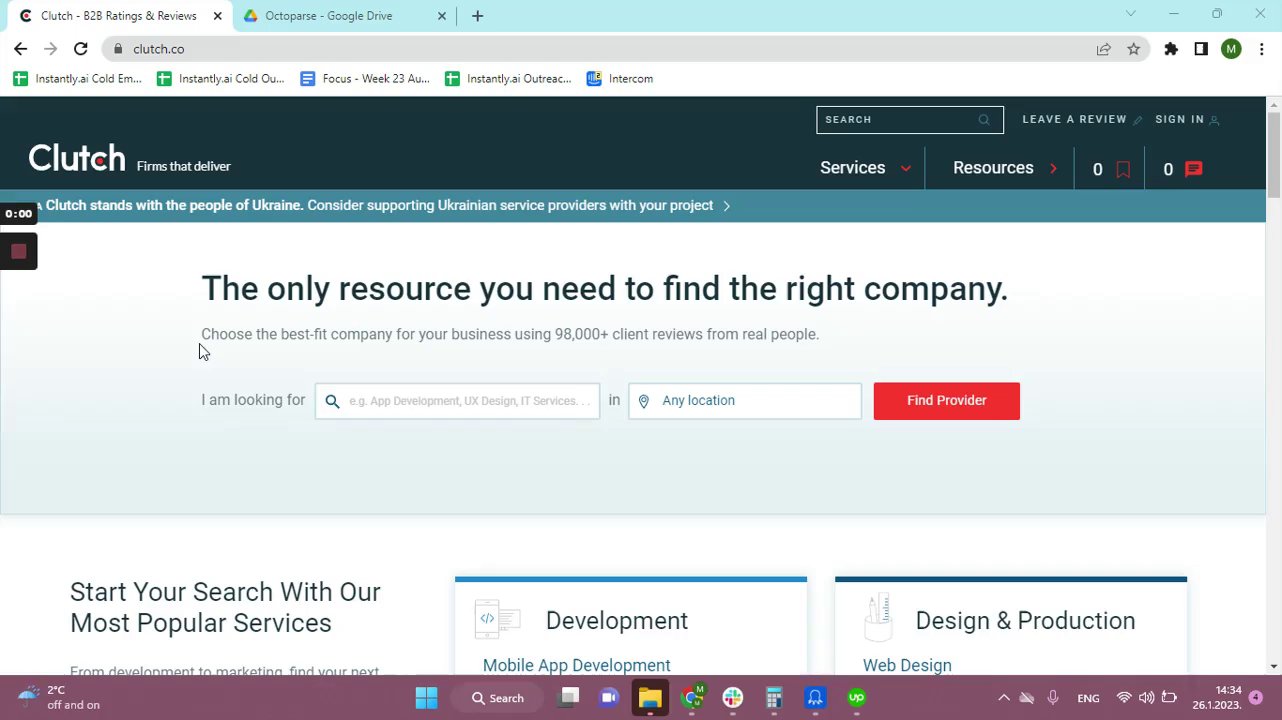Open the Octoparse taskbar icon
The width and height of the screenshot is (1282, 720).
[x=815, y=698]
